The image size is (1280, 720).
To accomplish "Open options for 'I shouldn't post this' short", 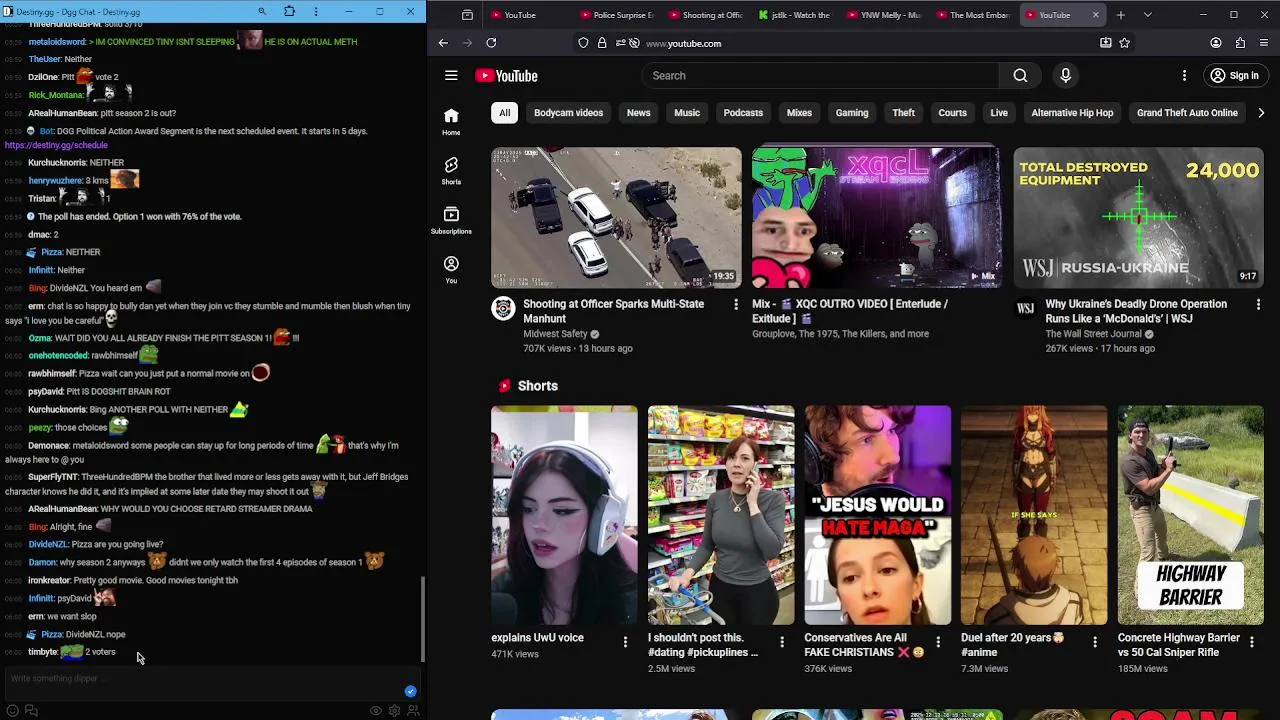I will coord(782,641).
